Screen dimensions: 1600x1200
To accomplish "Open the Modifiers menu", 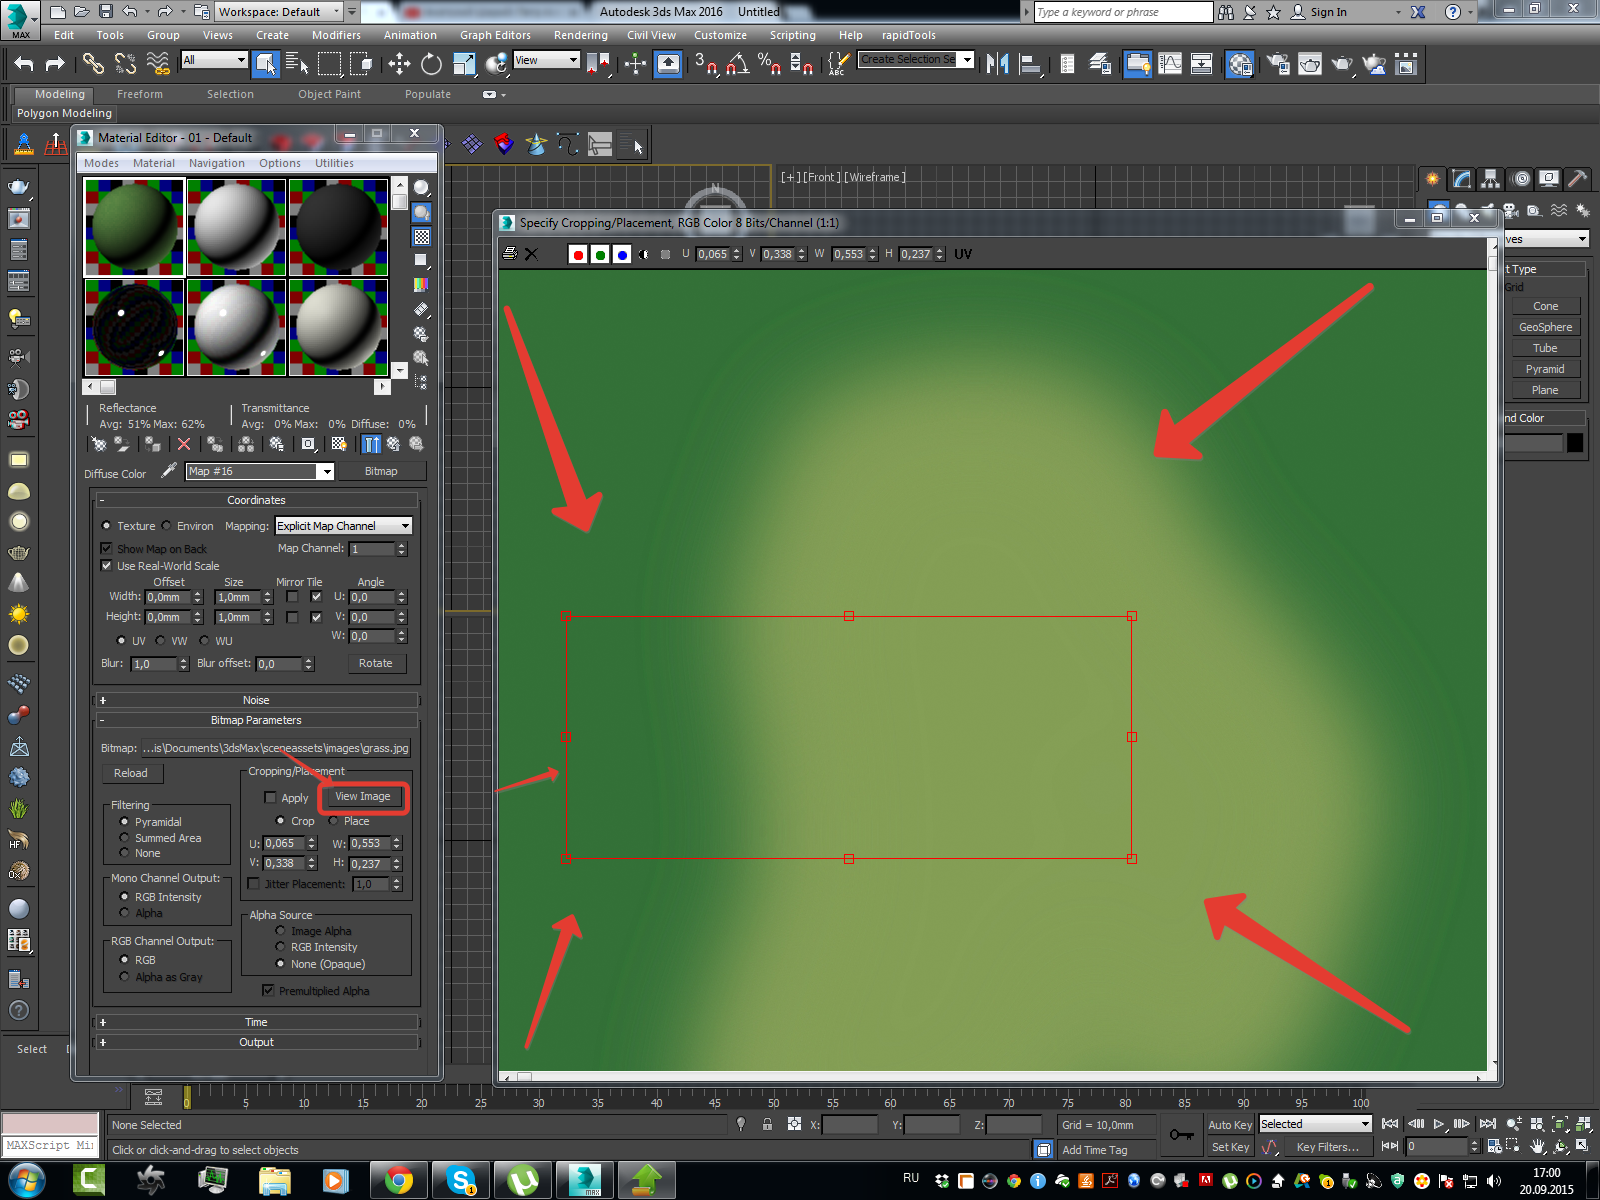I will tap(336, 35).
